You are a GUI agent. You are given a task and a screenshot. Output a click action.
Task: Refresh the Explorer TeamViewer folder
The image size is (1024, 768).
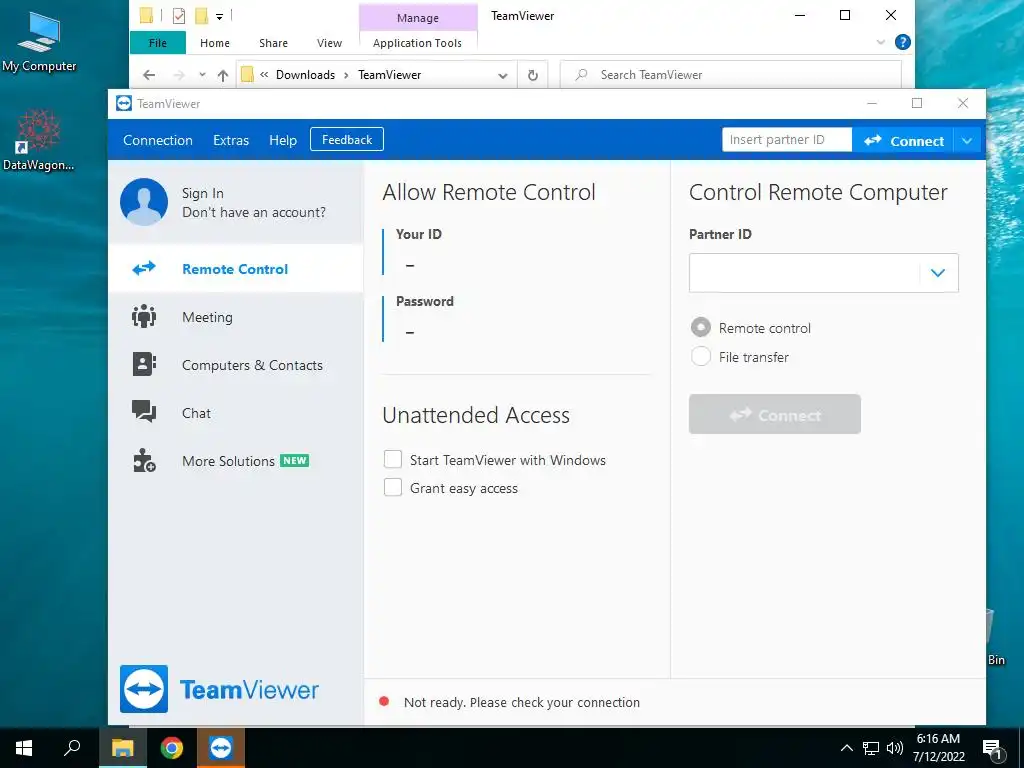pos(533,75)
